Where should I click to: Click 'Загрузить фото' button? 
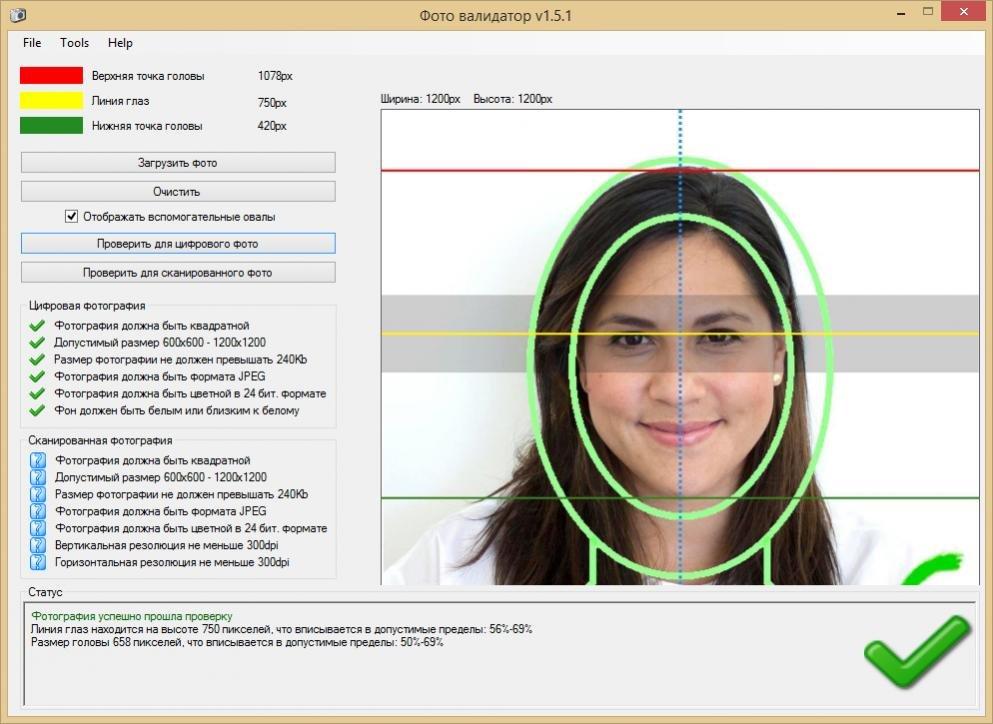coord(178,163)
